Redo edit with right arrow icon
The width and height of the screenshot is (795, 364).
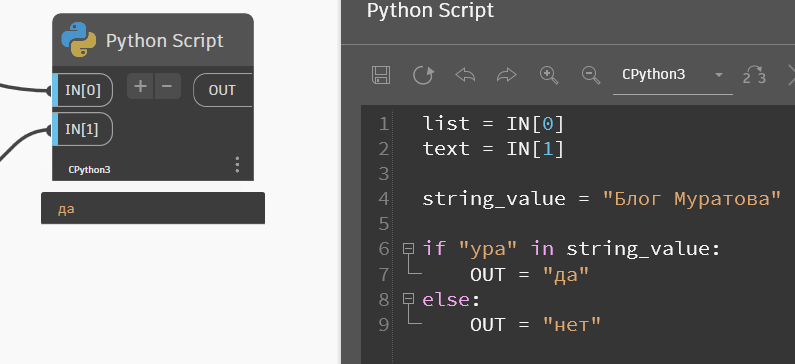click(507, 75)
